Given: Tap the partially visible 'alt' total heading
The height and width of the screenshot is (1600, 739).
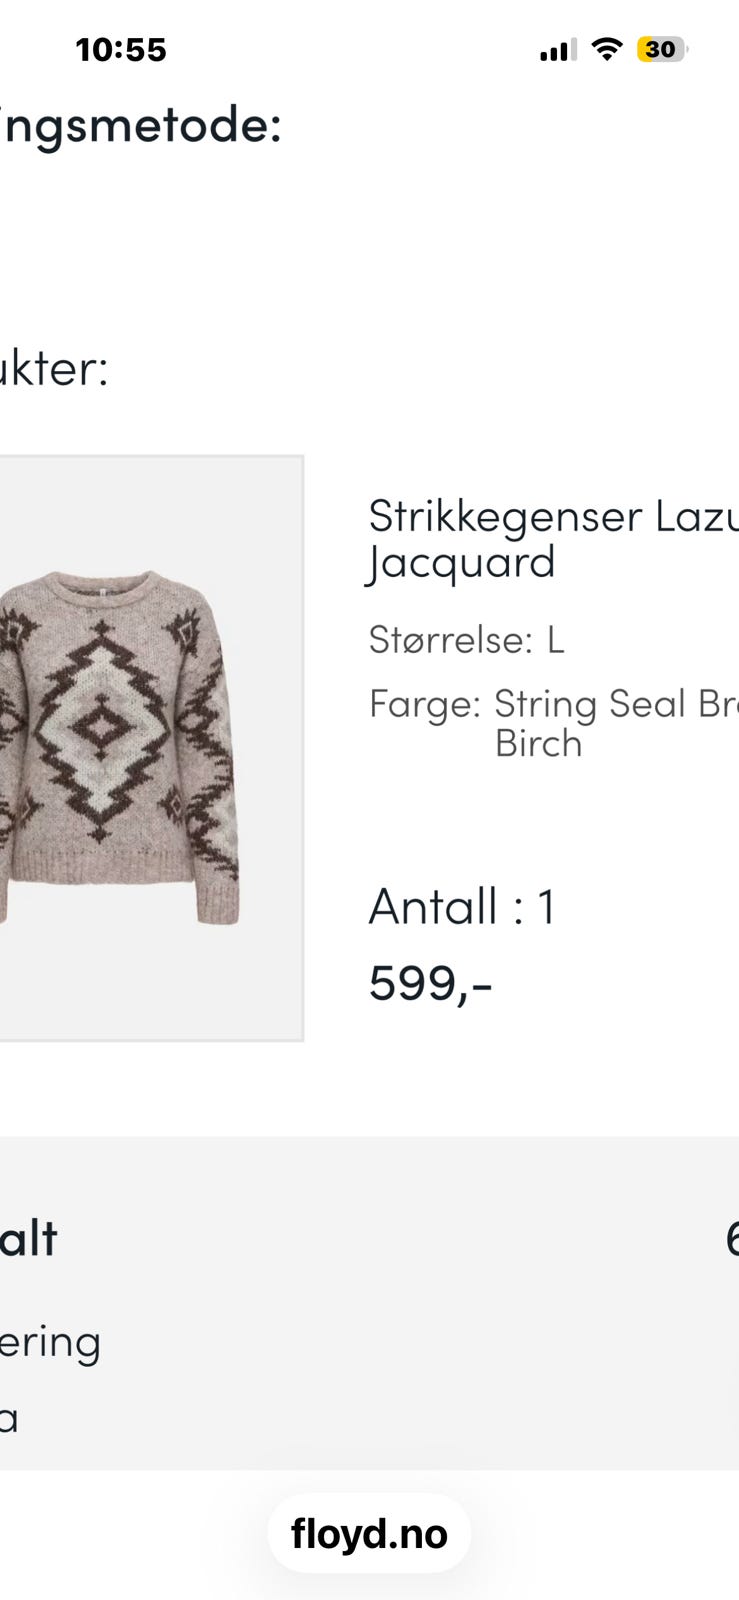Looking at the screenshot, I should 29,1239.
